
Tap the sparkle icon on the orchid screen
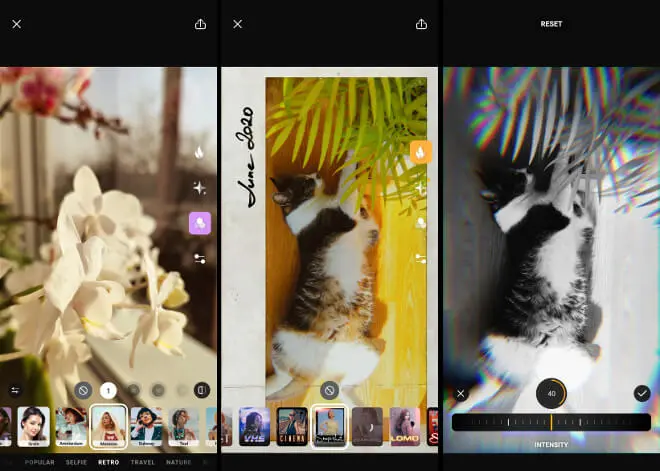tap(199, 188)
